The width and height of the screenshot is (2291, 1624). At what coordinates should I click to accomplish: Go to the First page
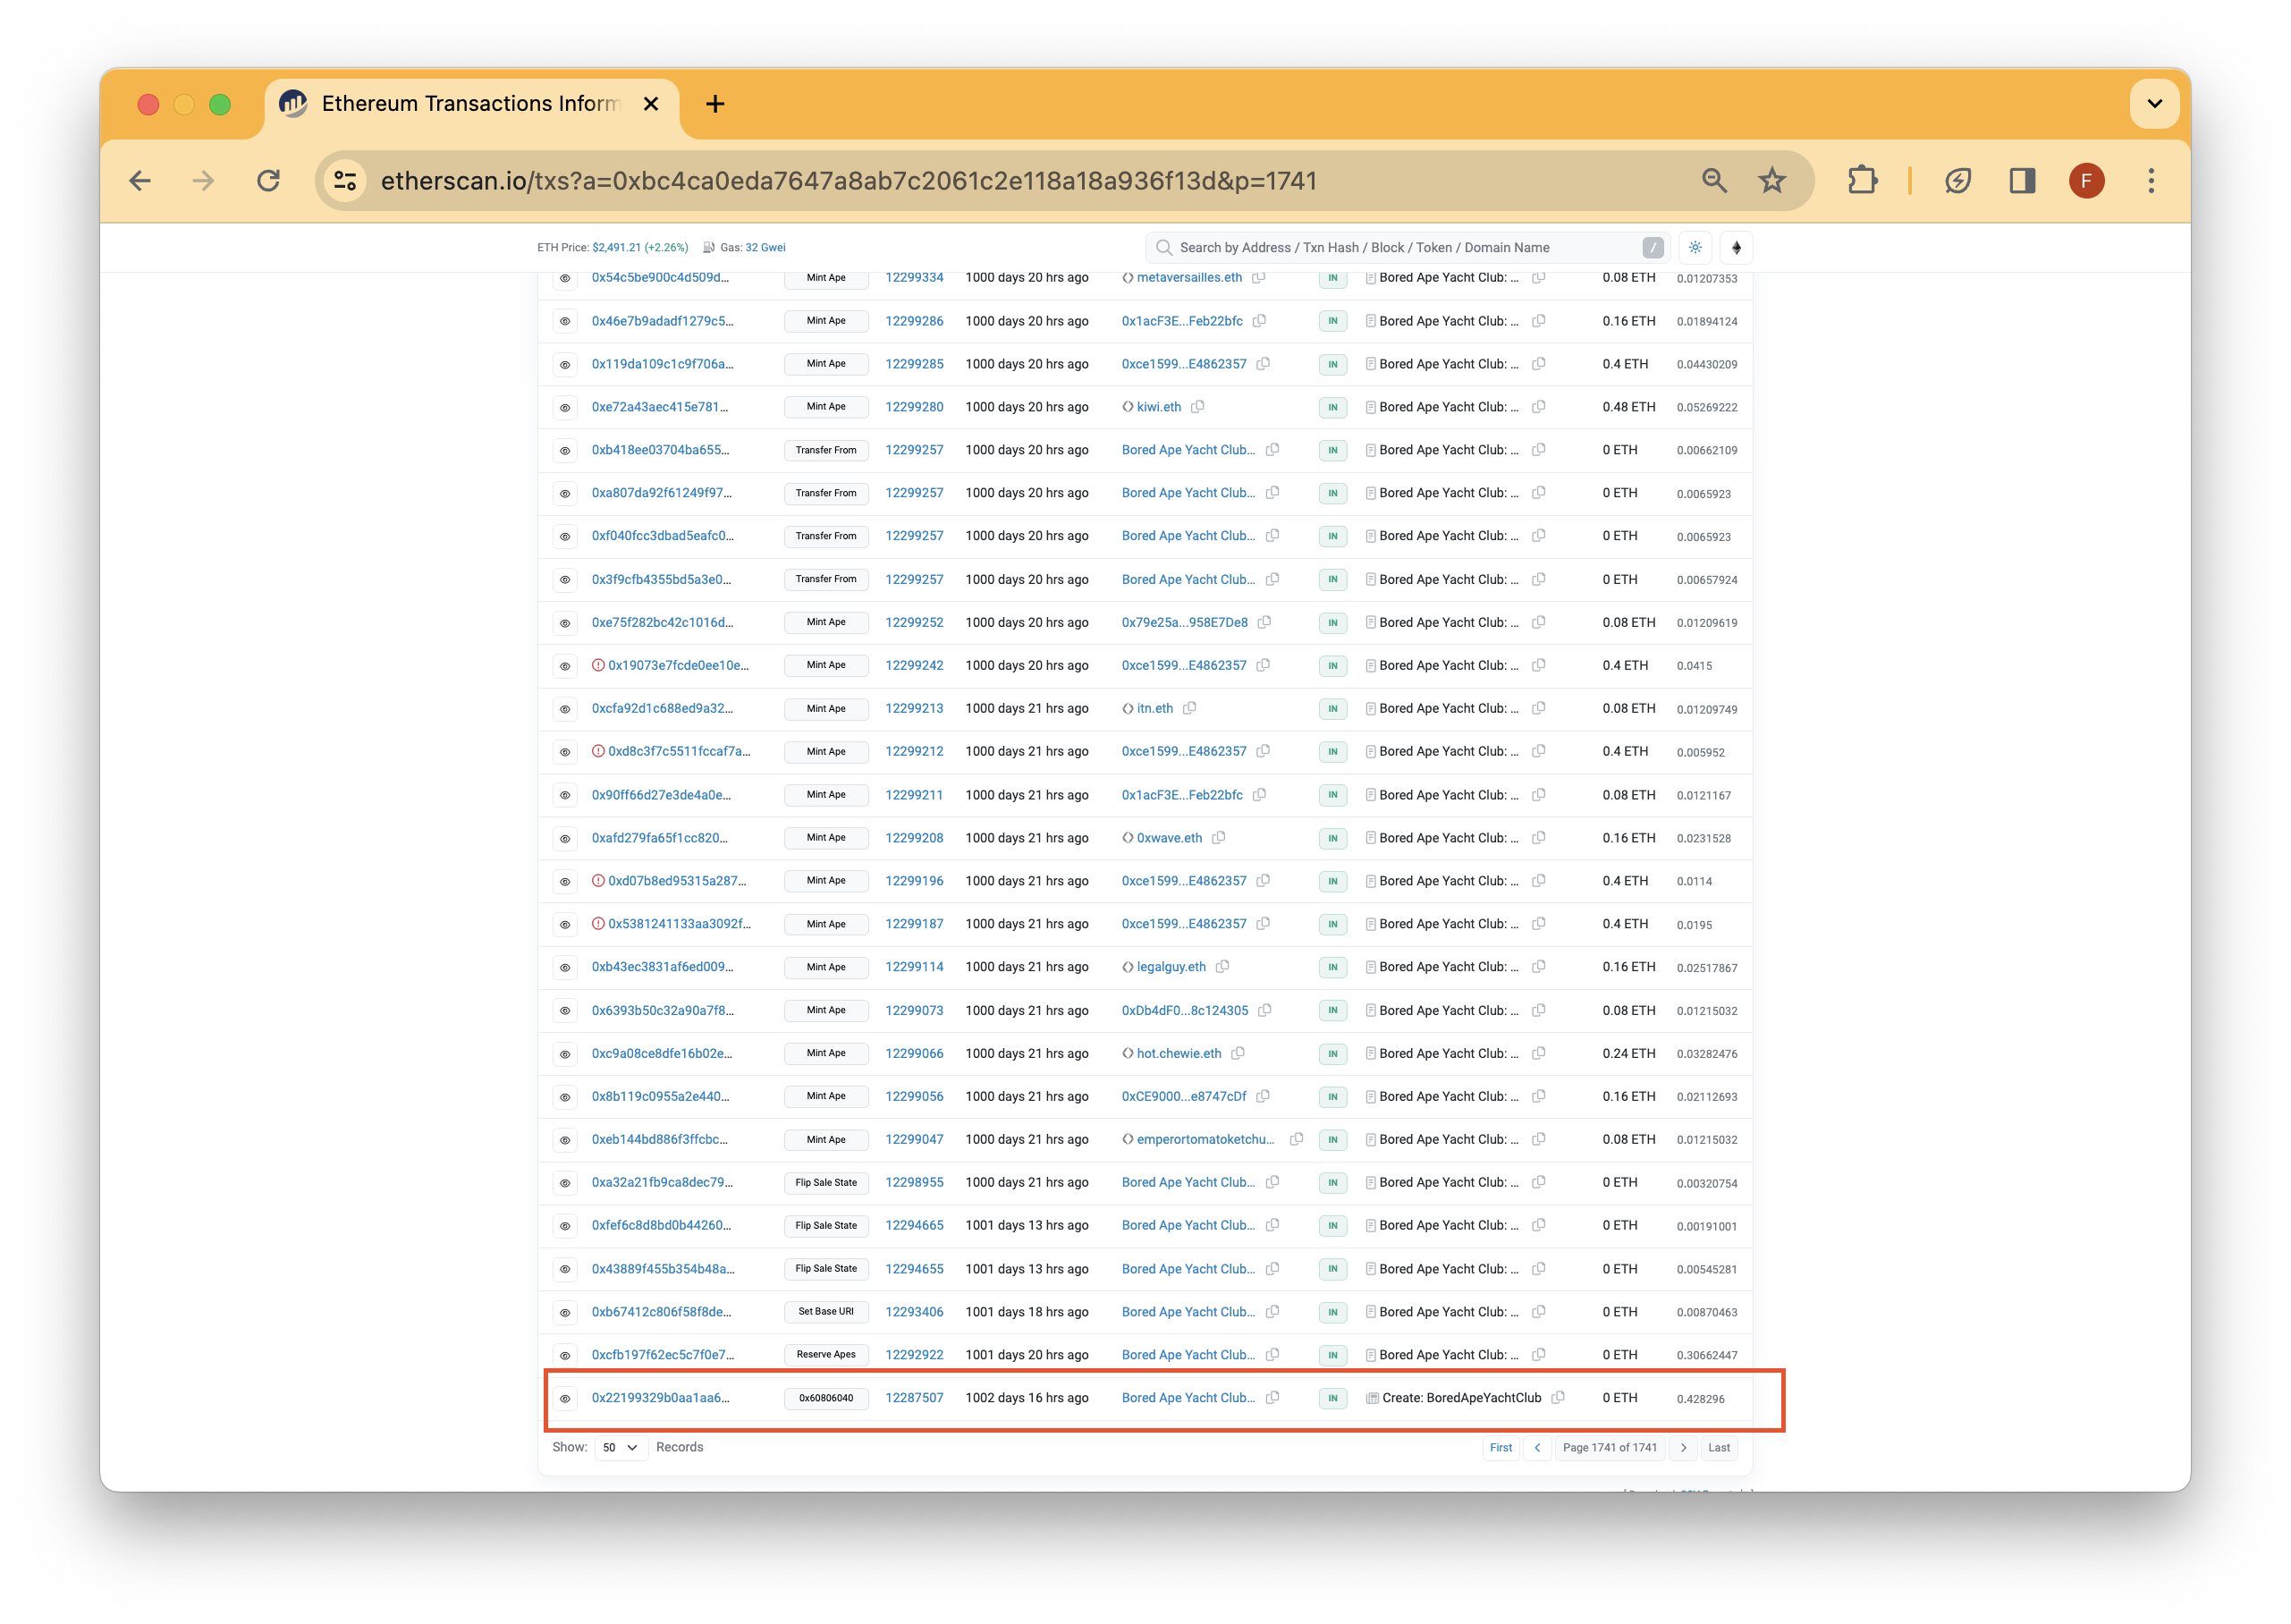pyautogui.click(x=1500, y=1448)
